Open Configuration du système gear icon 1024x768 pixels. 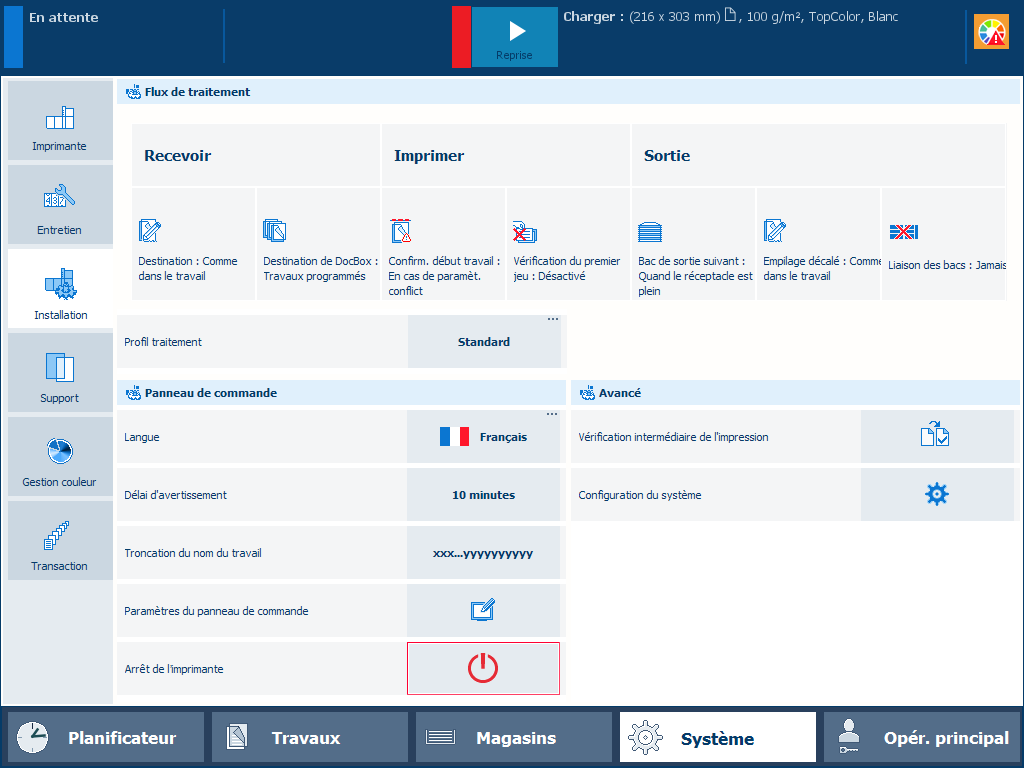coord(936,494)
